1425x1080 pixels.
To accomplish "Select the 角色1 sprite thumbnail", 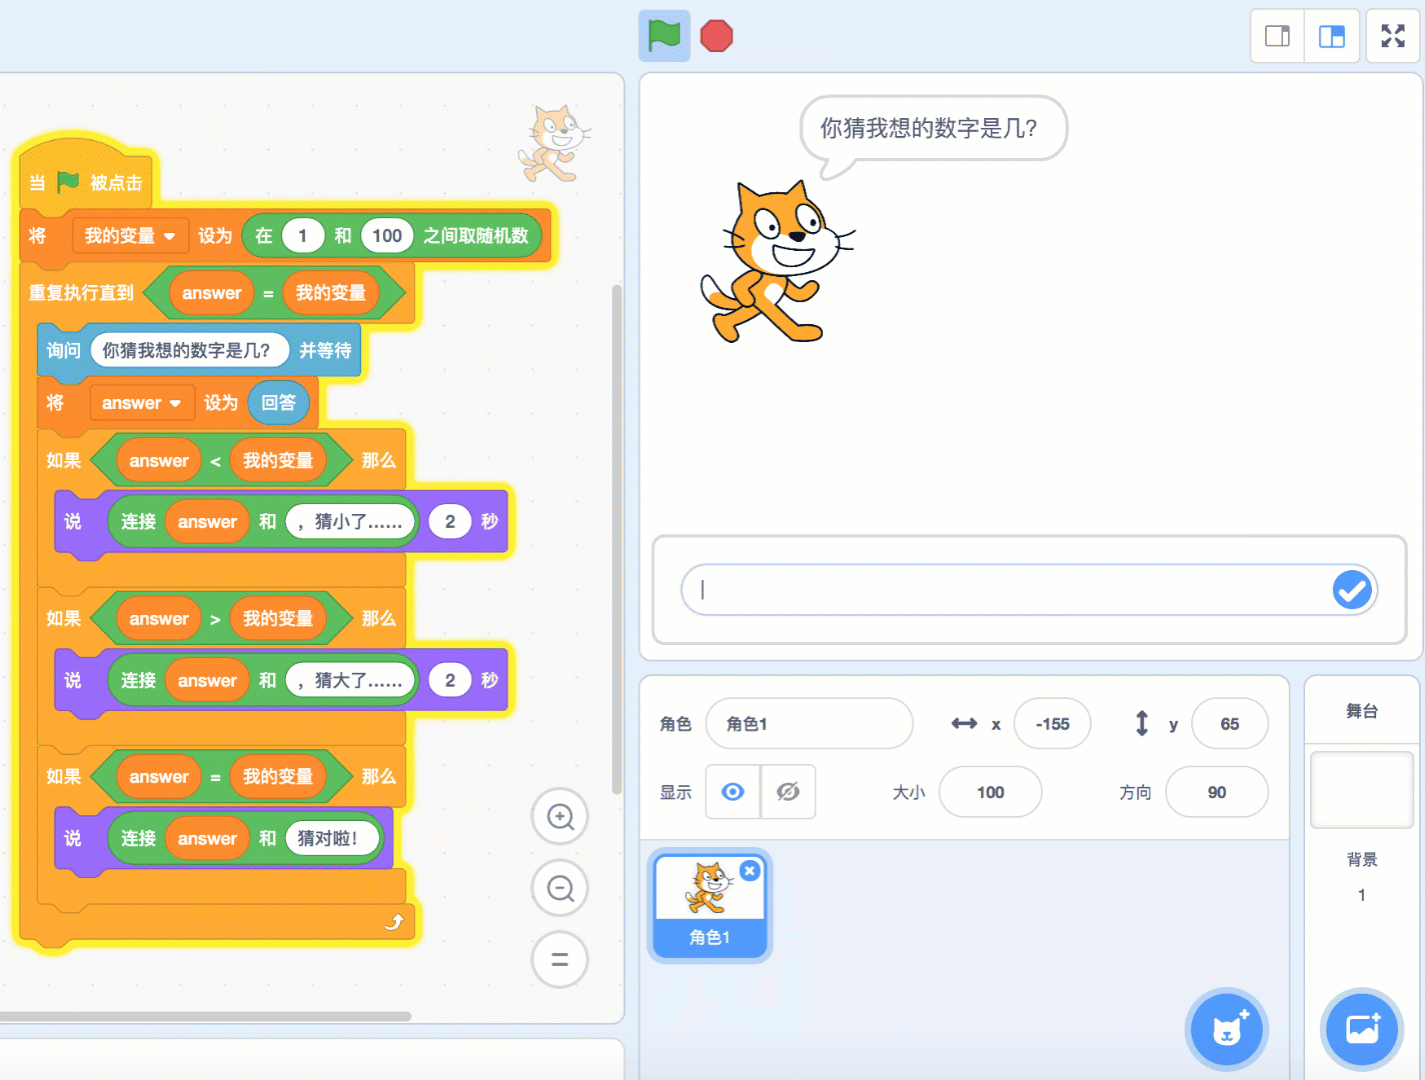I will click(x=710, y=905).
